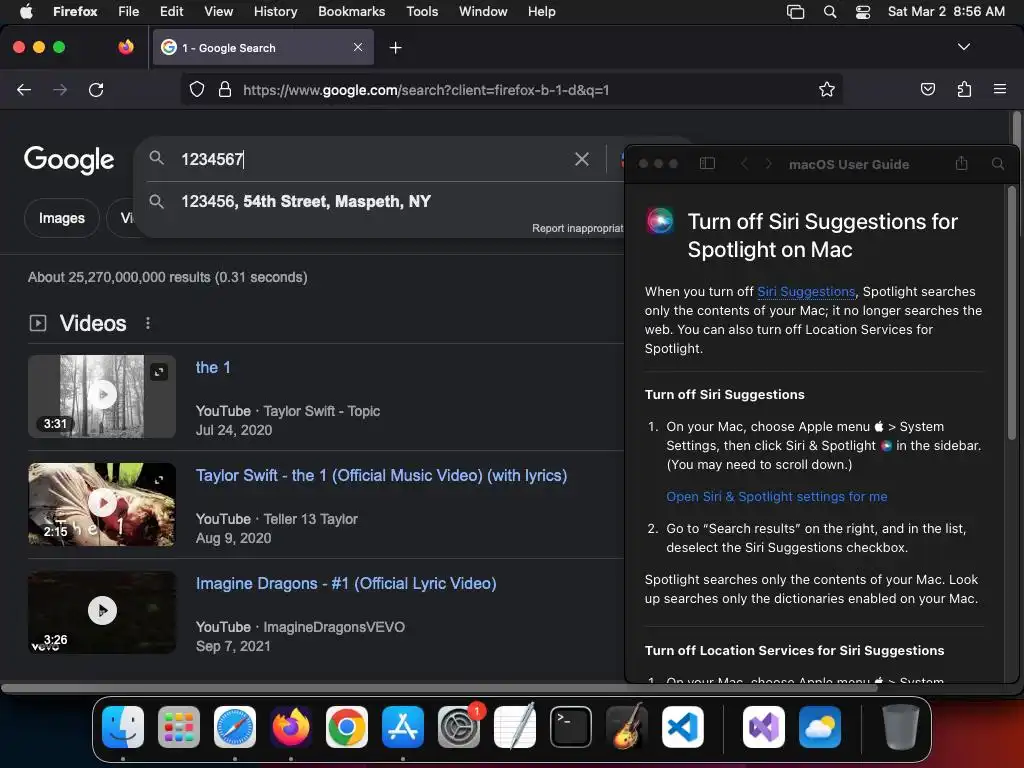Open Control Center in the menu bar
1024x768 pixels.
coord(863,11)
